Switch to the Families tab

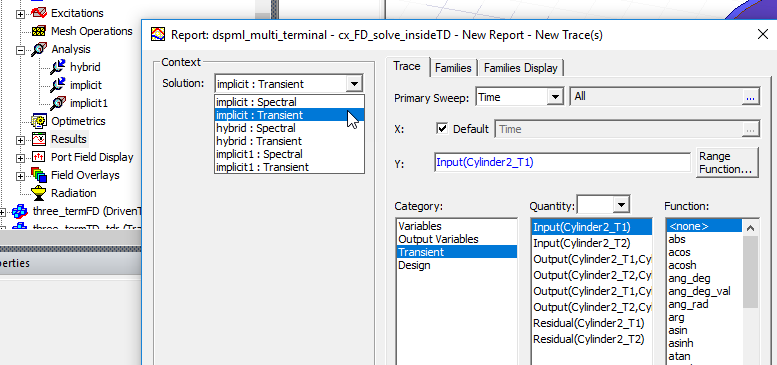point(453,68)
